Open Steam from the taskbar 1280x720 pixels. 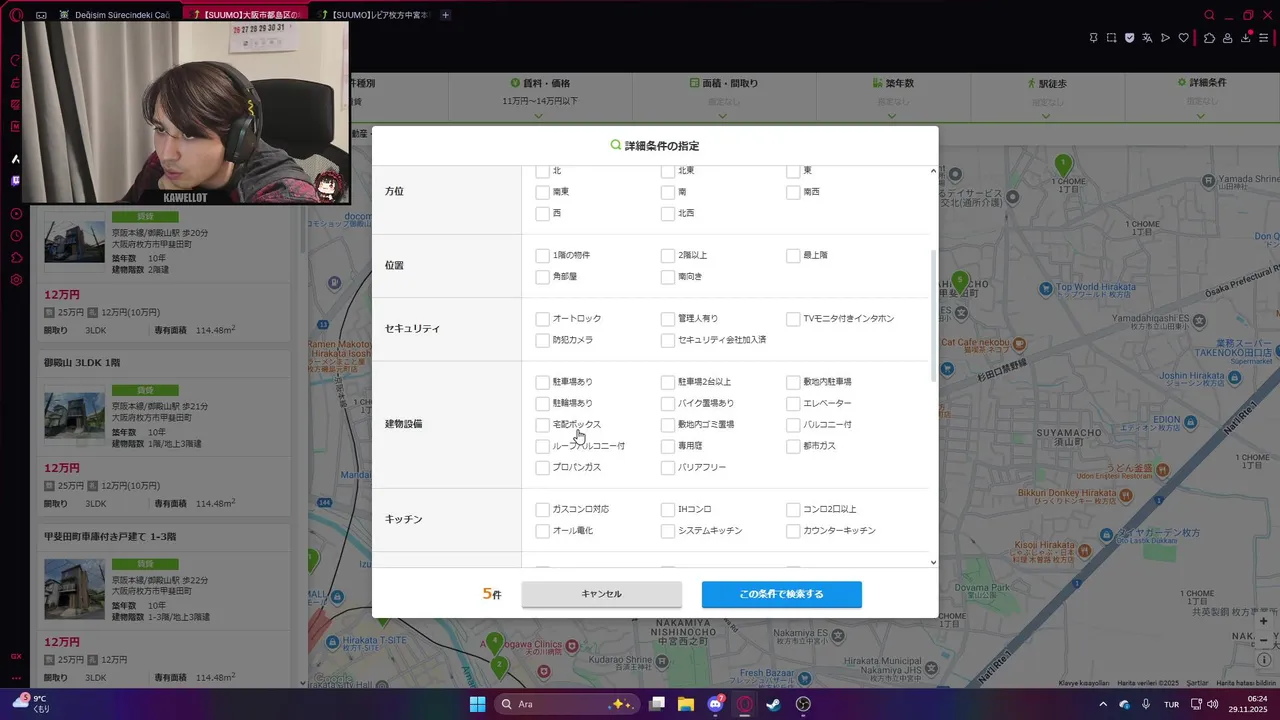click(774, 704)
